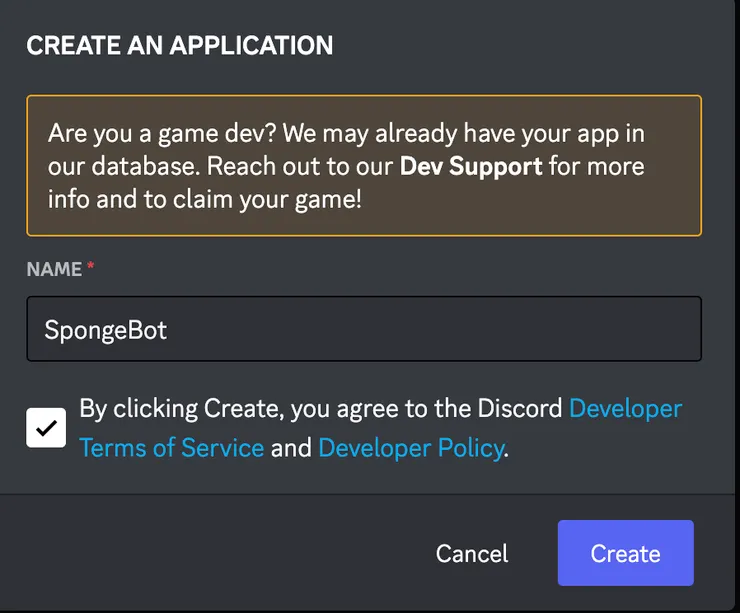Click the "for more" text after Dev Support
Viewport: 740px width, 613px height.
(x=597, y=165)
